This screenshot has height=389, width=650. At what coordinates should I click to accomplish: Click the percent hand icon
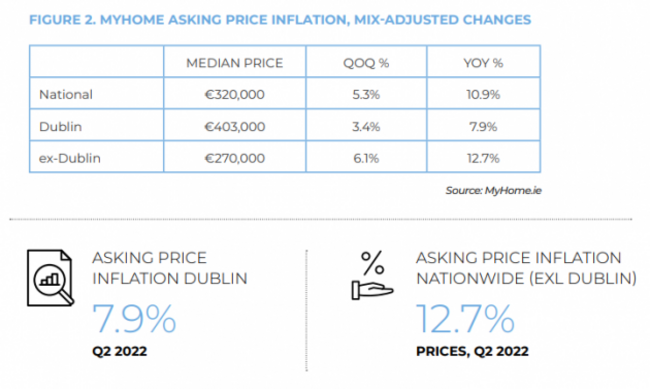(x=372, y=275)
